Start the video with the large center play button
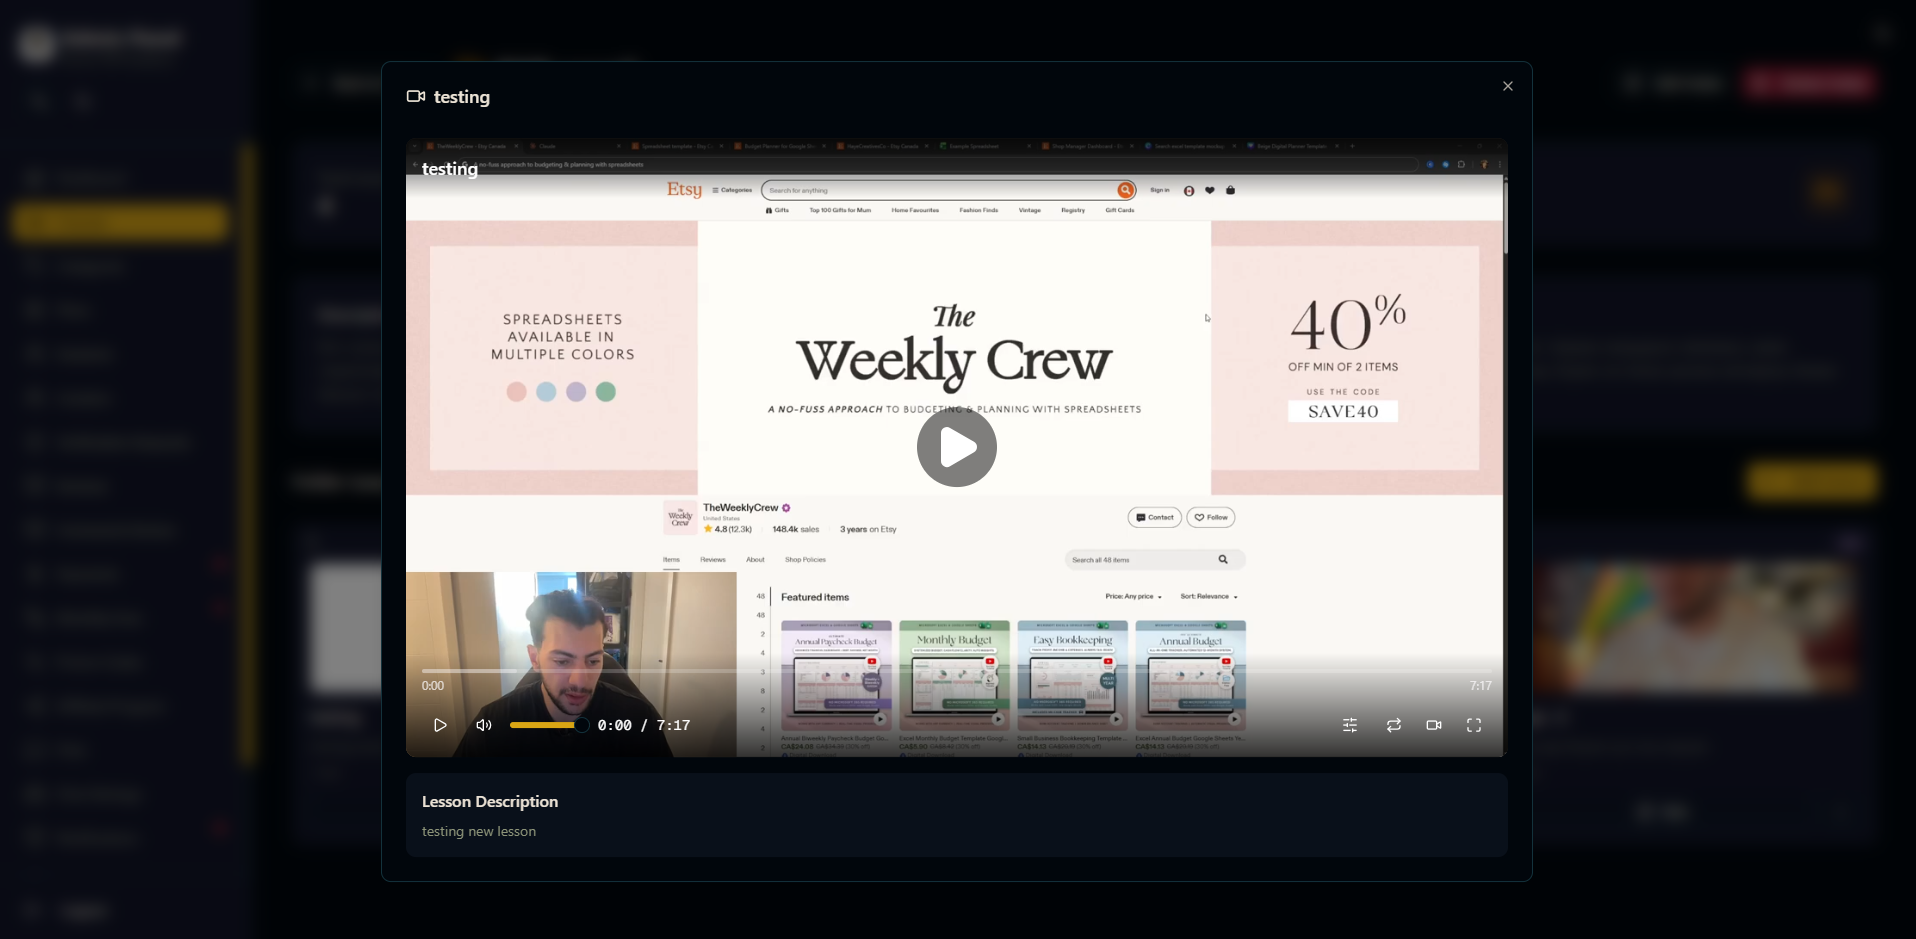 click(x=956, y=447)
